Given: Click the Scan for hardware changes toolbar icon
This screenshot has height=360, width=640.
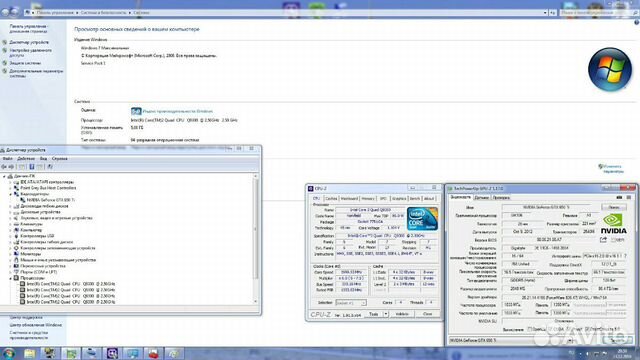Looking at the screenshot, I should point(50,167).
